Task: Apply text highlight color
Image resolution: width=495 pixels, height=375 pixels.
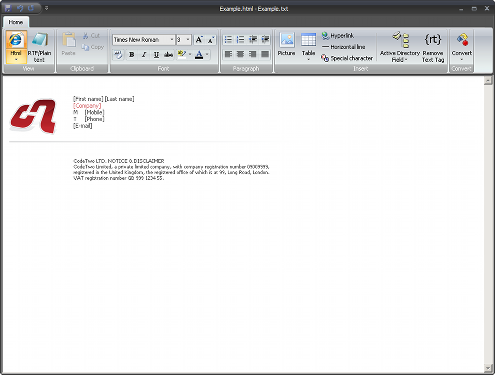Action: tap(182, 54)
